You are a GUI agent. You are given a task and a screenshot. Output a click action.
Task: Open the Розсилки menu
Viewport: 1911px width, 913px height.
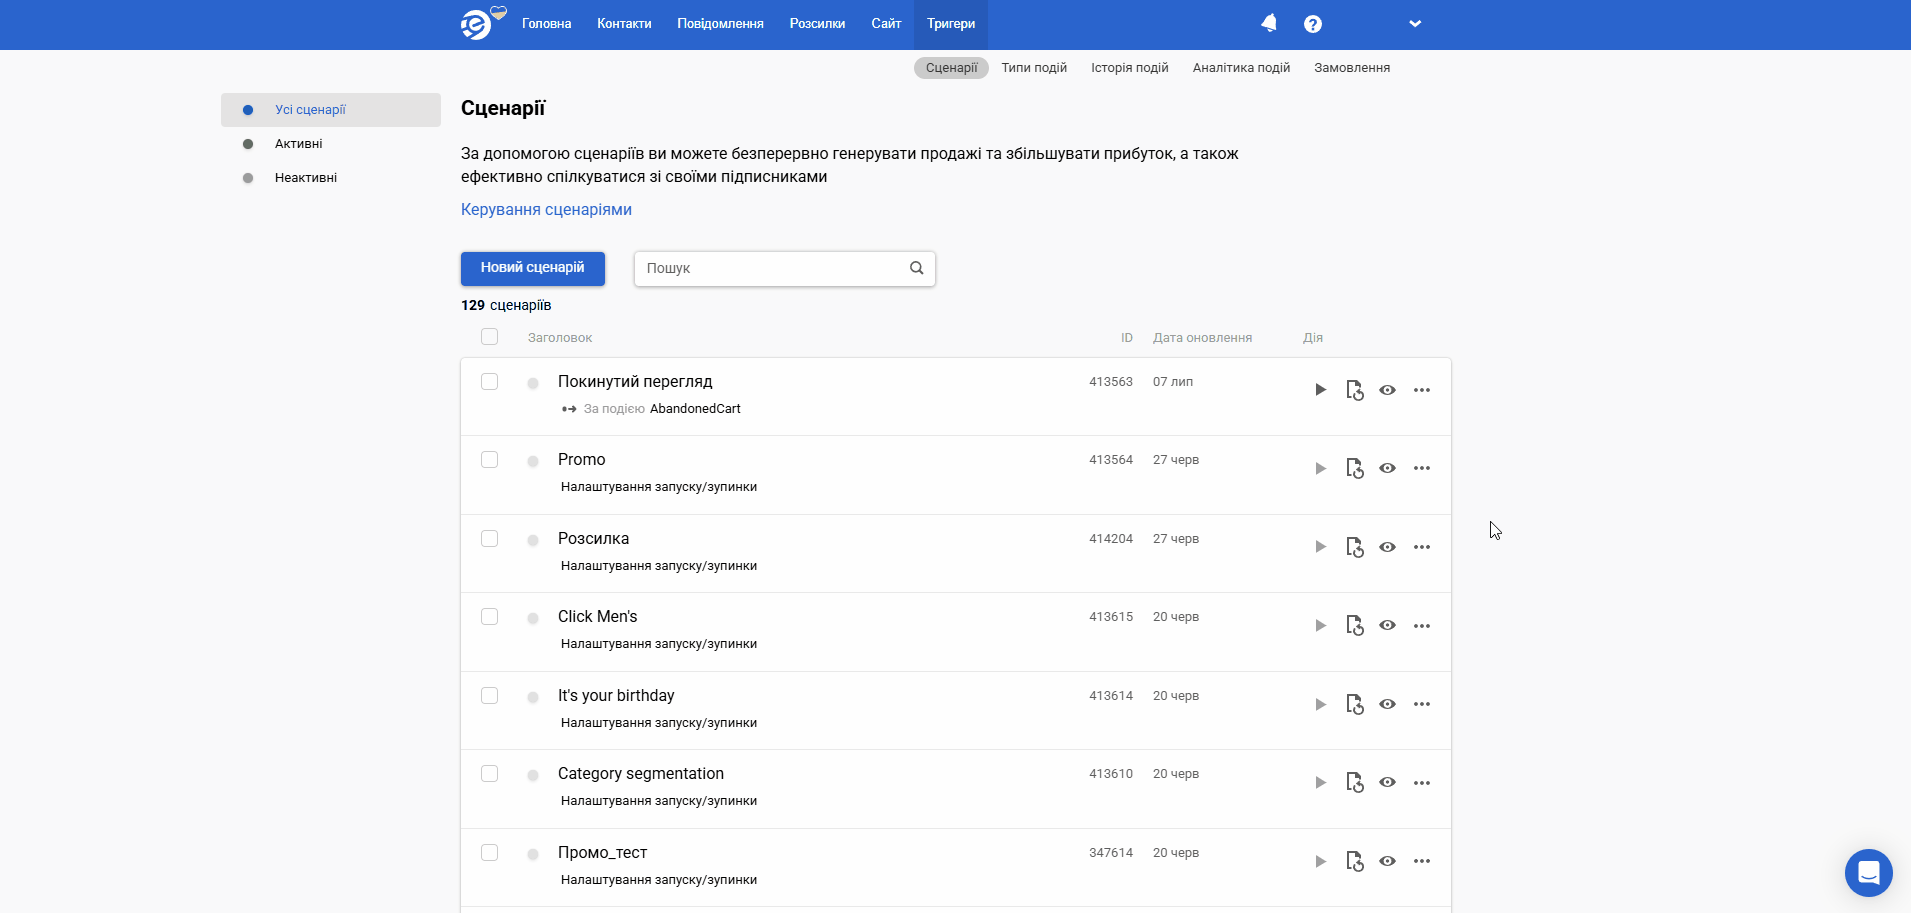pyautogui.click(x=817, y=24)
